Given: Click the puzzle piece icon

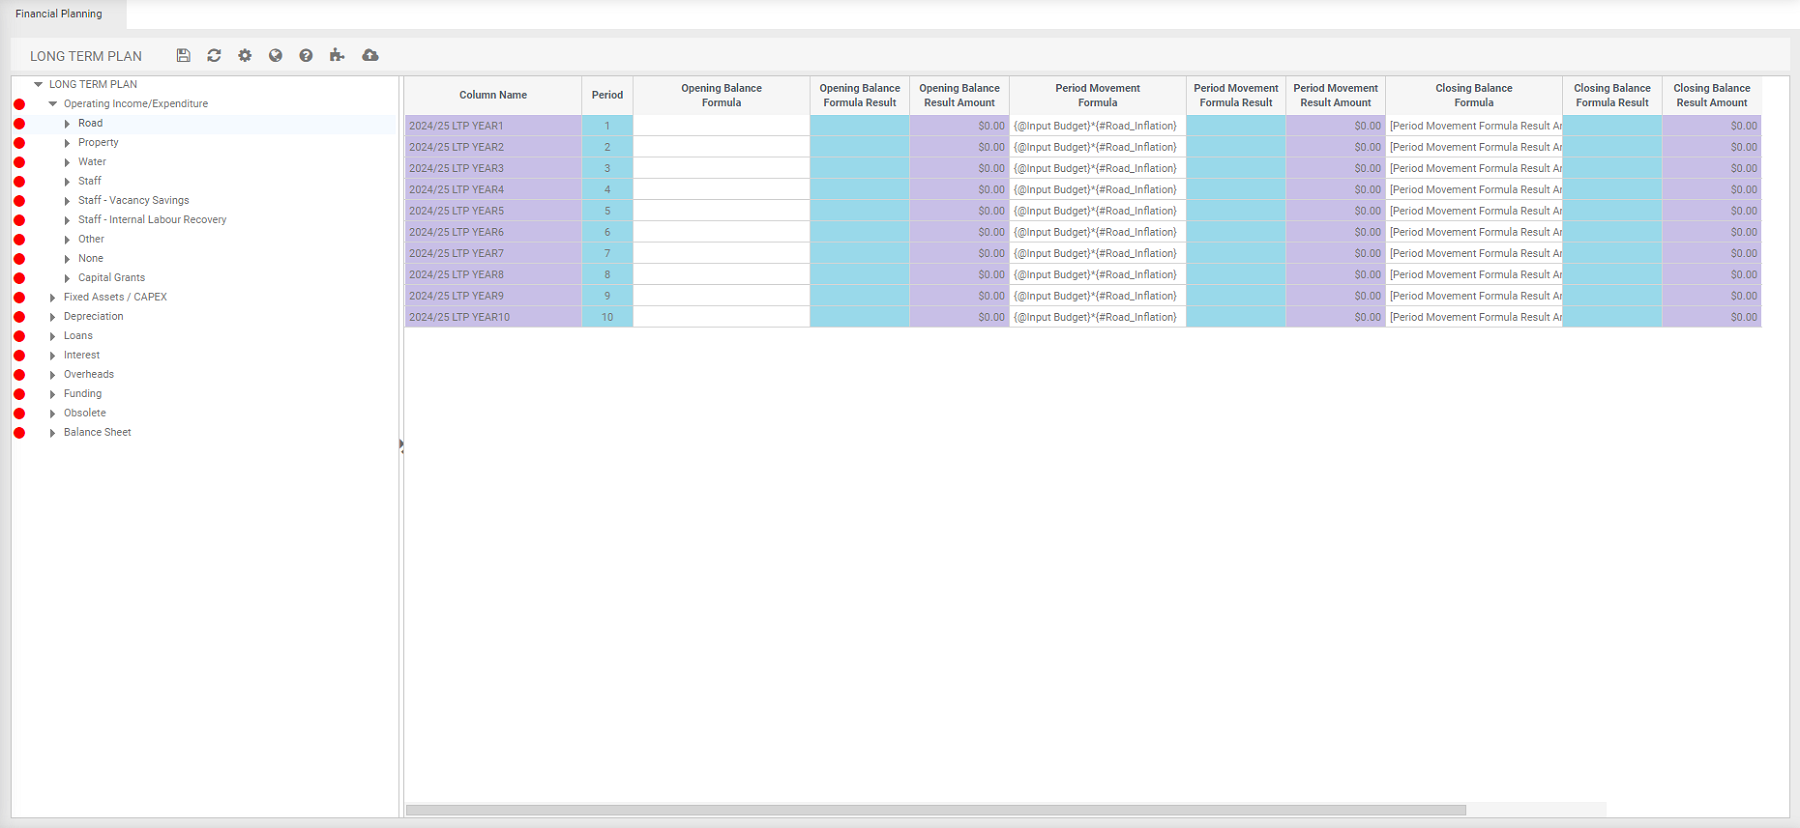Looking at the screenshot, I should tap(337, 56).
